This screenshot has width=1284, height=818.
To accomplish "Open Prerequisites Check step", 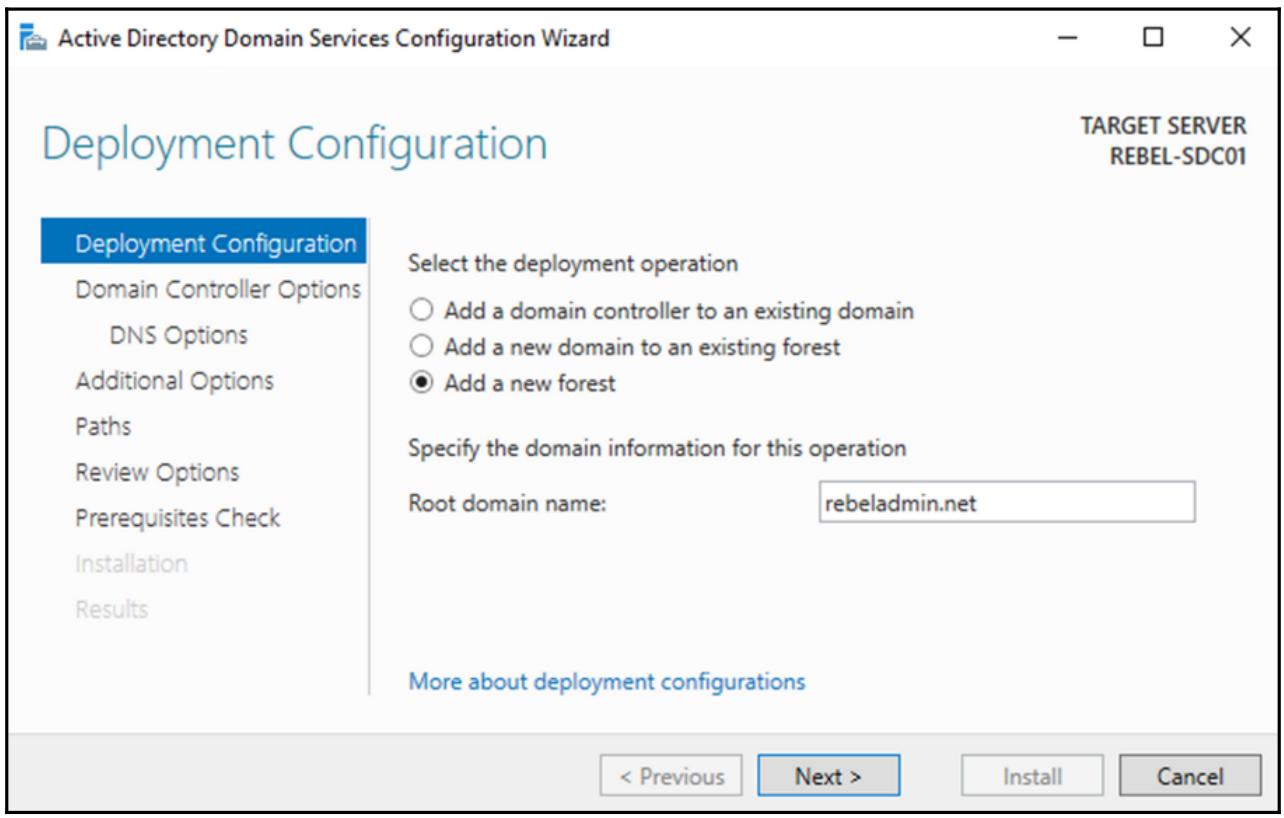I will coord(178,518).
